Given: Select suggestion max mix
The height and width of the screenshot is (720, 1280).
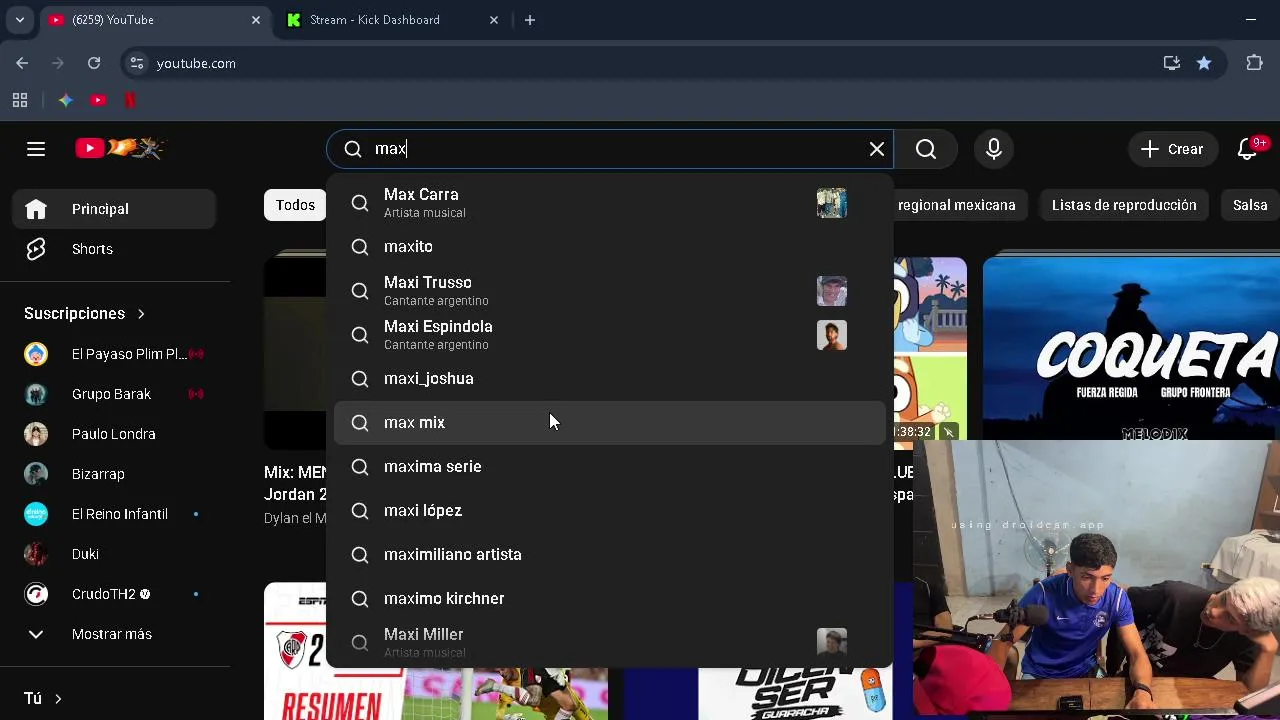Looking at the screenshot, I should point(609,422).
